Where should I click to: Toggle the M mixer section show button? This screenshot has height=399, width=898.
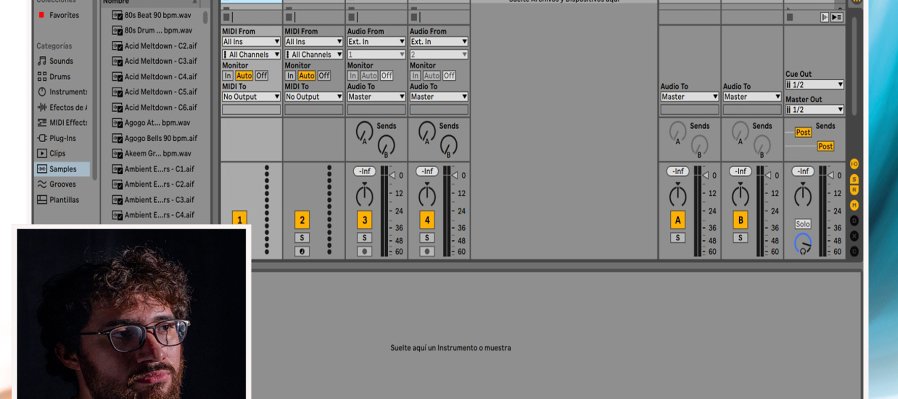point(854,205)
